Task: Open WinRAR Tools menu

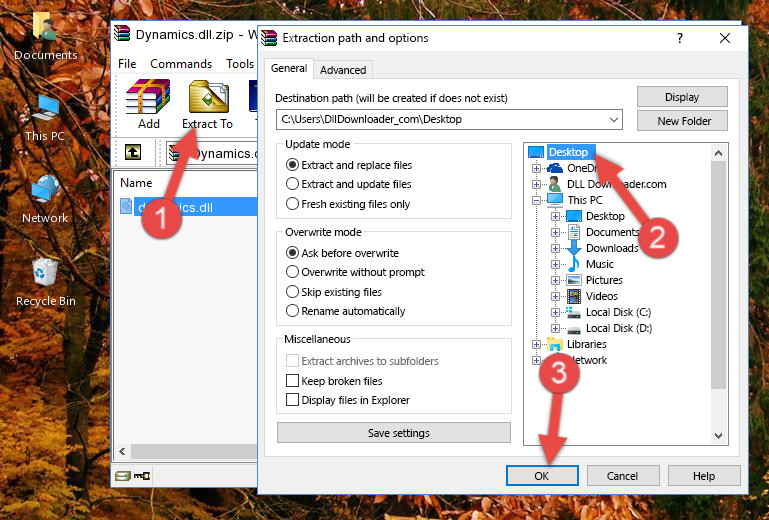Action: [240, 64]
